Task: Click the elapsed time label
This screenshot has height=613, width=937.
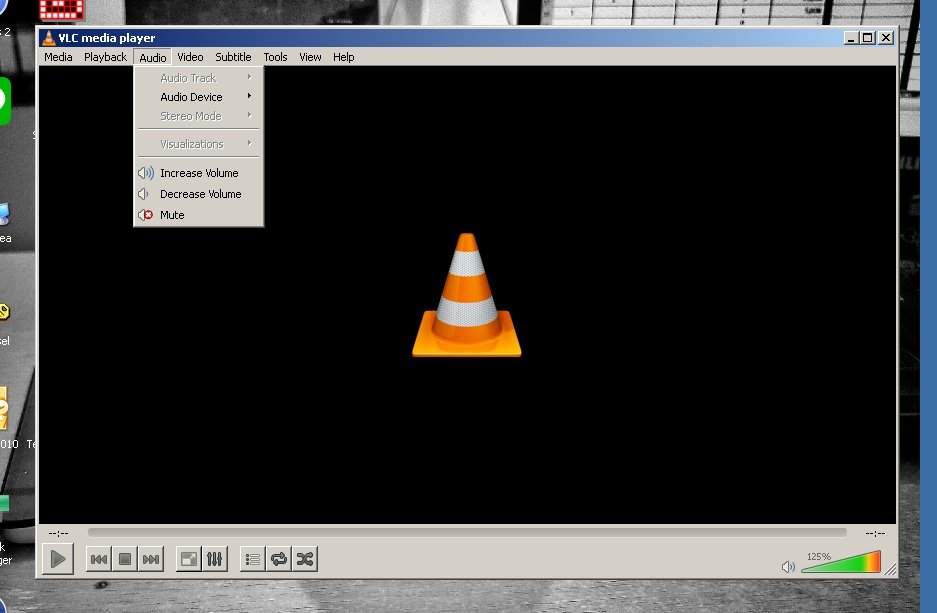Action: 59,533
